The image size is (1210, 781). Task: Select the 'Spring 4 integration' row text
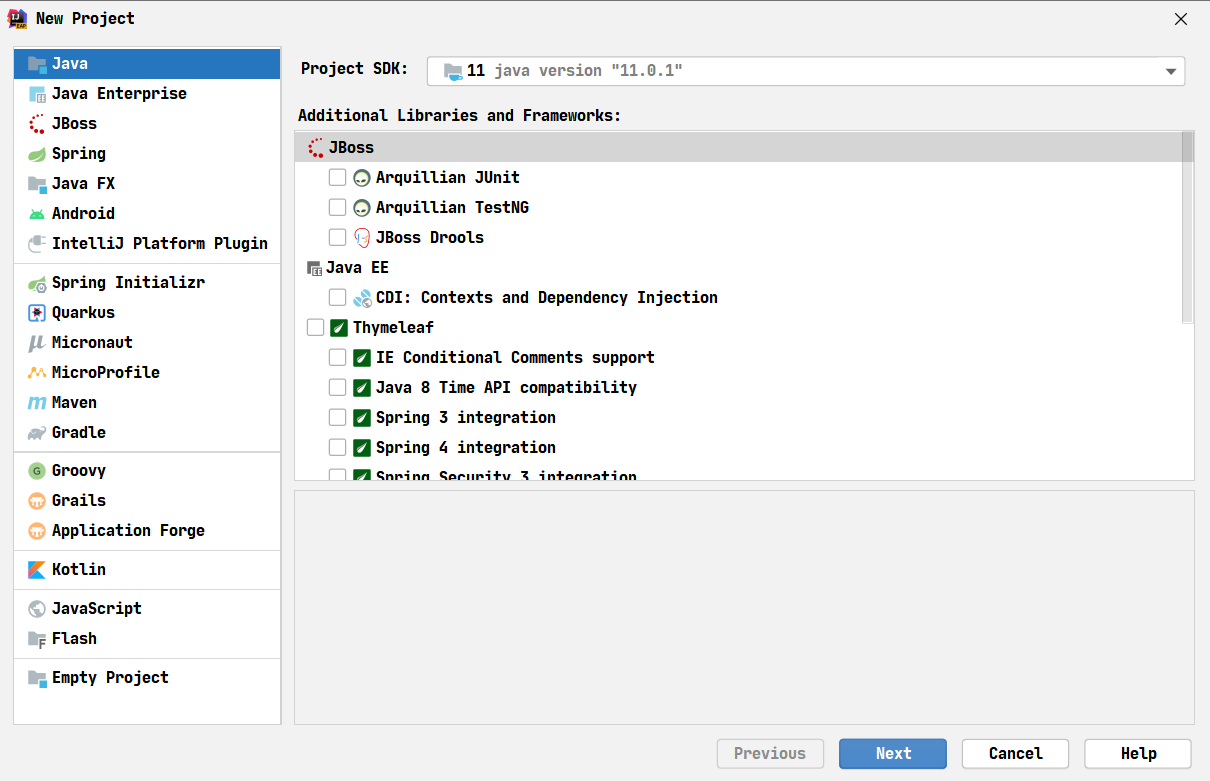coord(466,448)
